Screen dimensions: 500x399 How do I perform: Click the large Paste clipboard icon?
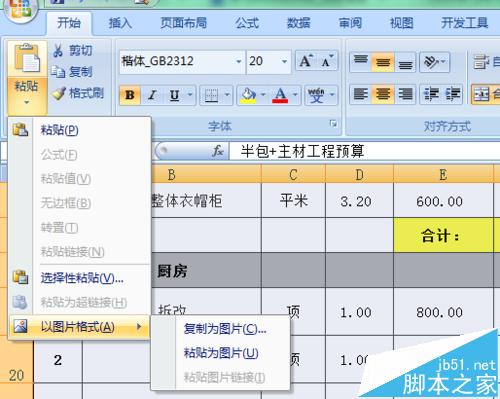click(x=27, y=58)
